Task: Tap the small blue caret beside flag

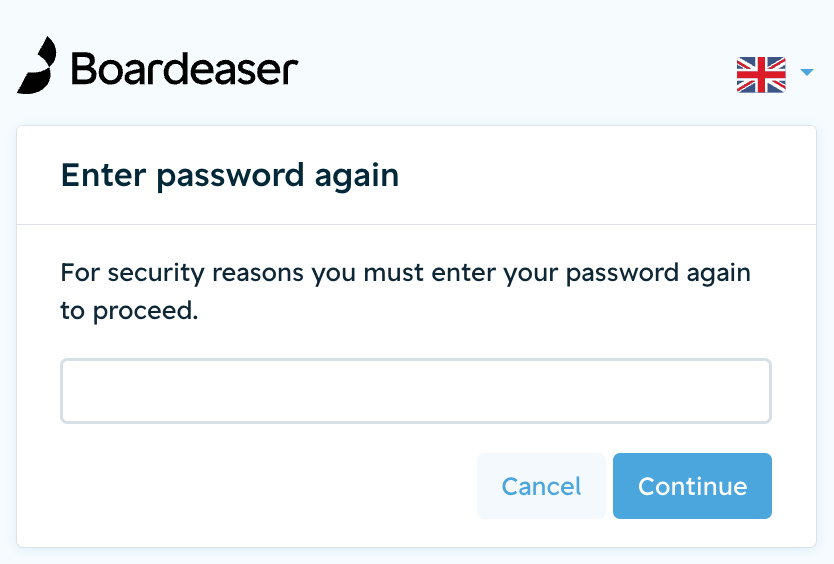Action: point(807,72)
